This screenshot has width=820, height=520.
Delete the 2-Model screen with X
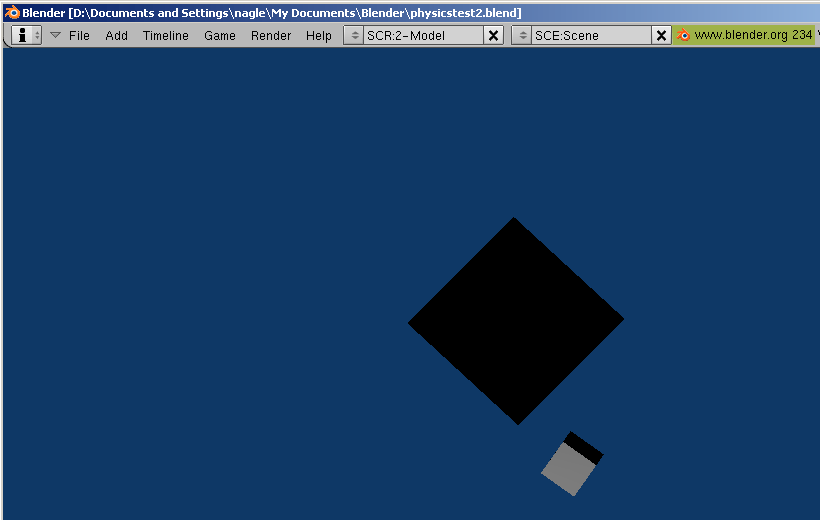tap(493, 35)
